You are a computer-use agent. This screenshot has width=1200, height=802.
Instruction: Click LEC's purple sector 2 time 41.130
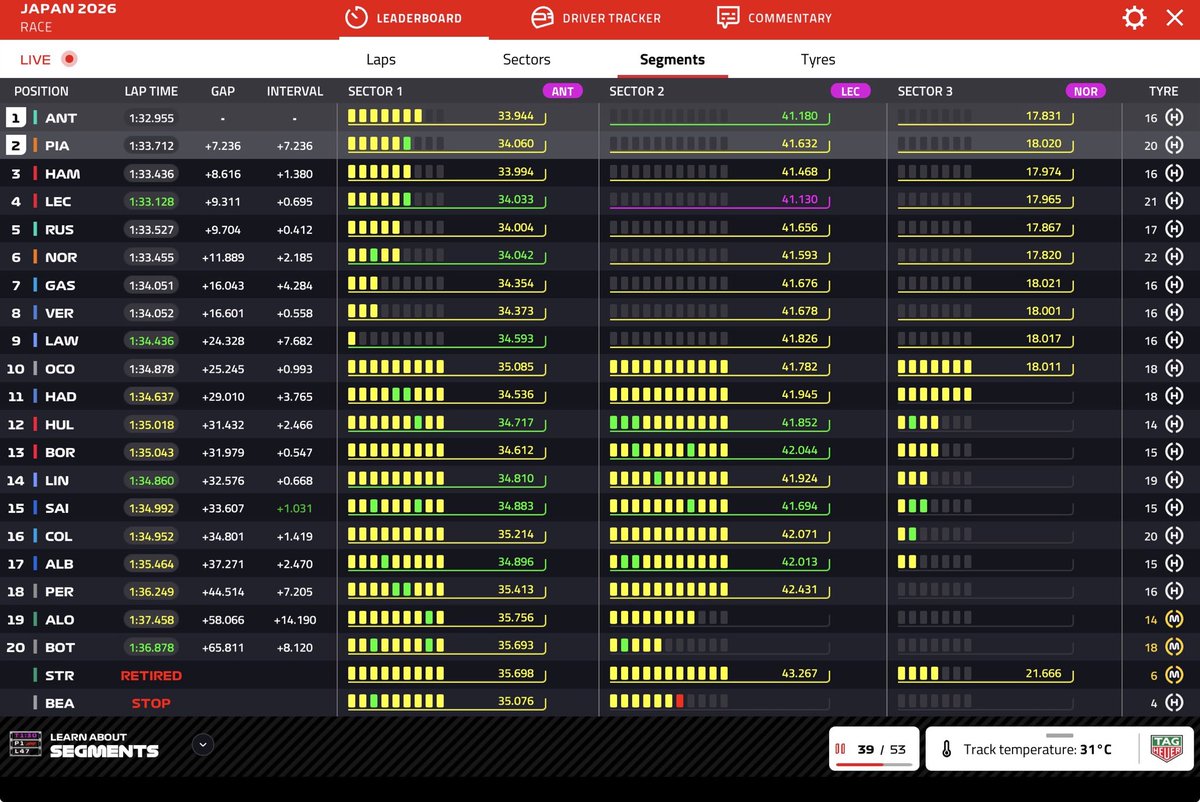[799, 200]
